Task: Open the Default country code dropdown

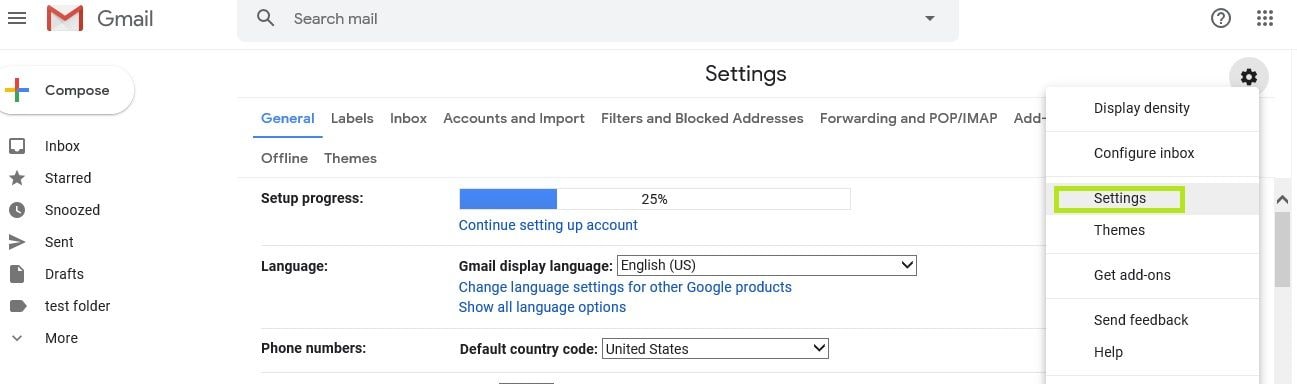Action: (x=715, y=349)
